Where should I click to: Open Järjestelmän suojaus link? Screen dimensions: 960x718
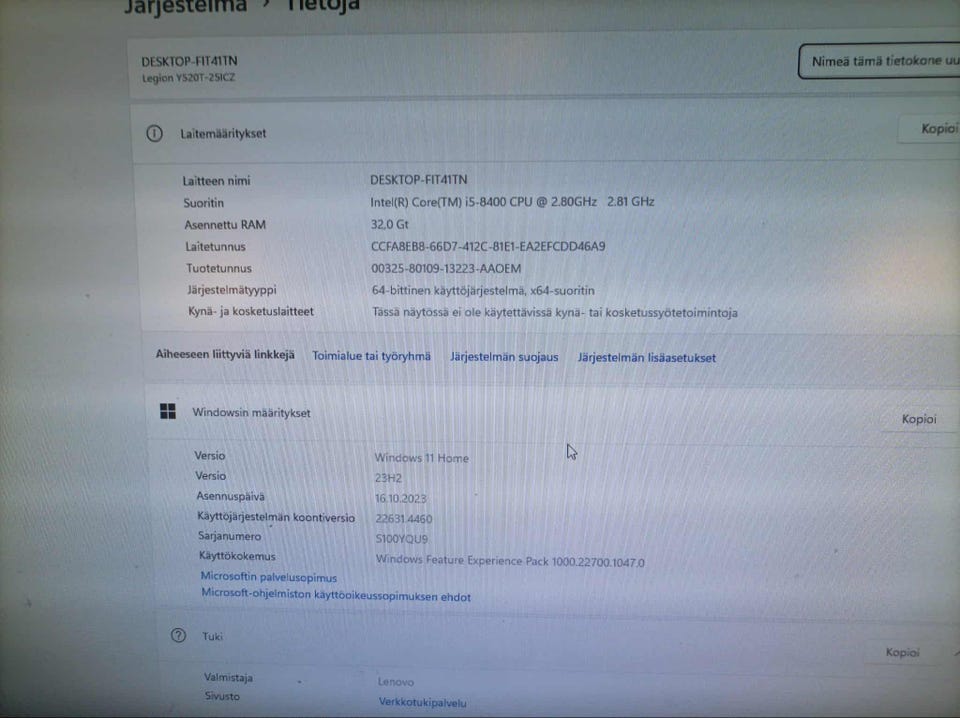pos(504,357)
